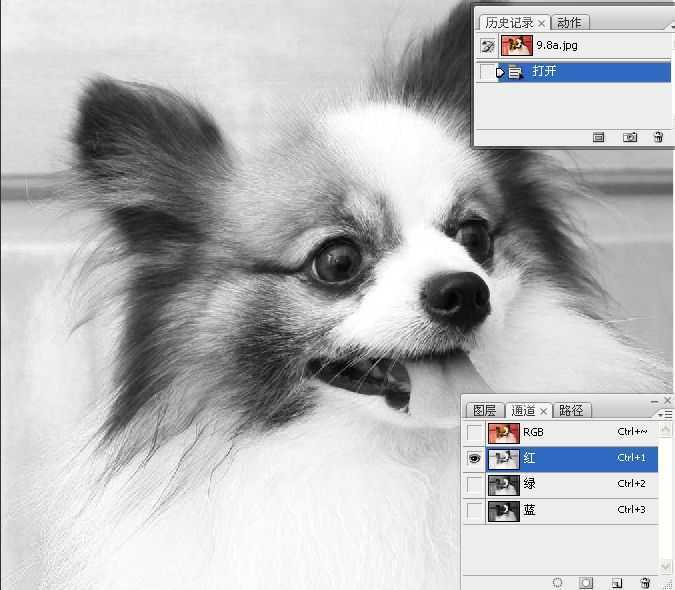Select the 红 channel thumbnail

pyautogui.click(x=504, y=459)
